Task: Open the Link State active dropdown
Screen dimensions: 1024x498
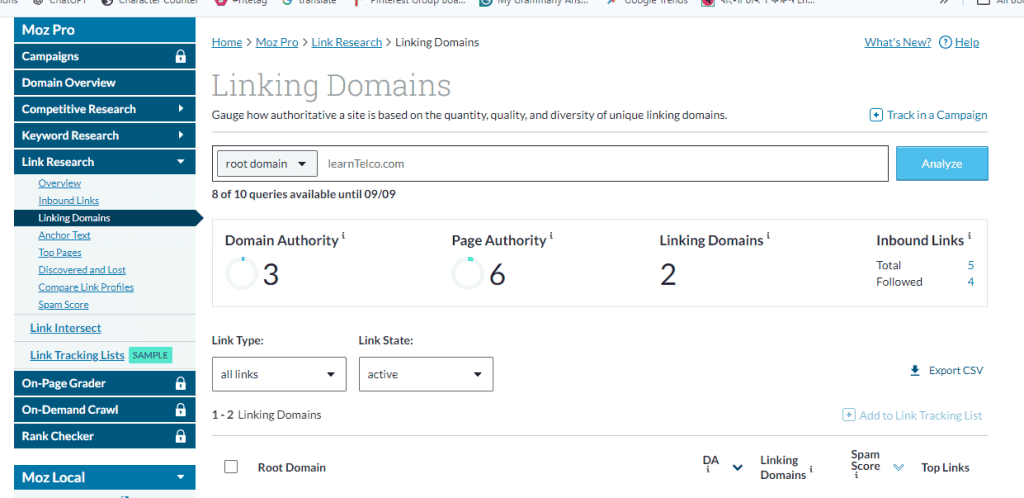Action: point(426,375)
